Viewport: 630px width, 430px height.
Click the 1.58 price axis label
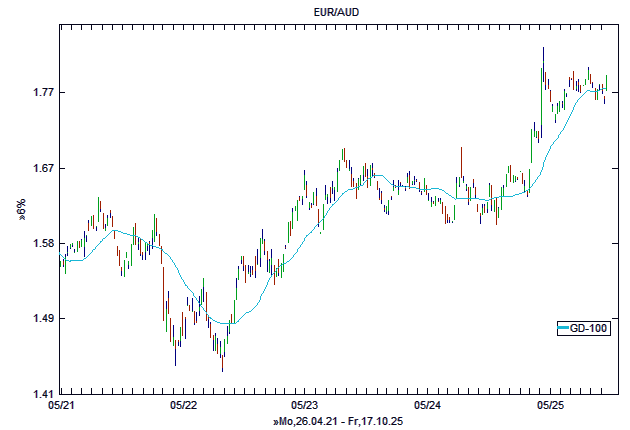(x=40, y=244)
